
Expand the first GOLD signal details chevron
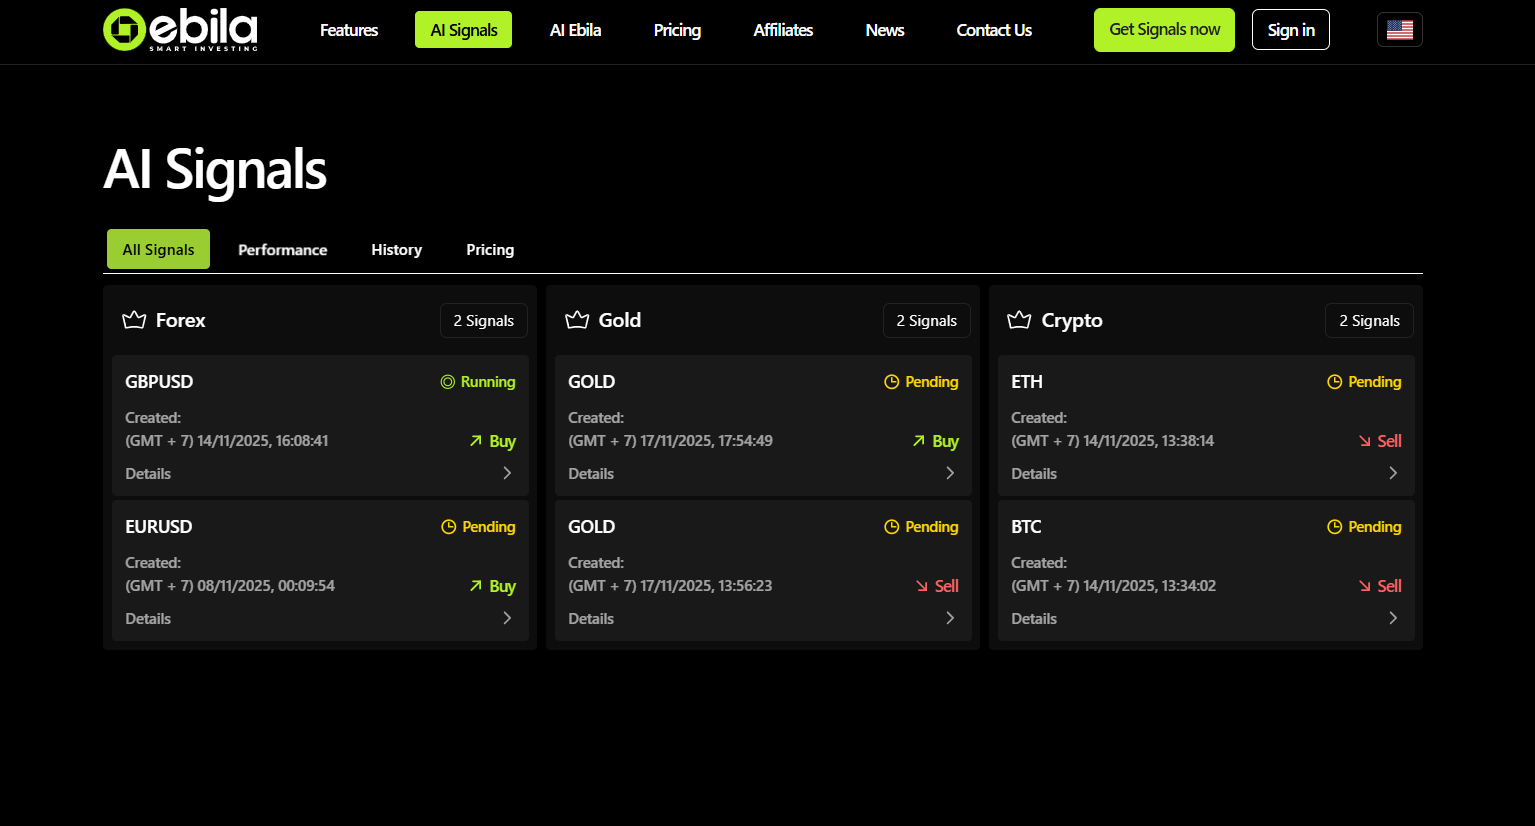click(950, 473)
